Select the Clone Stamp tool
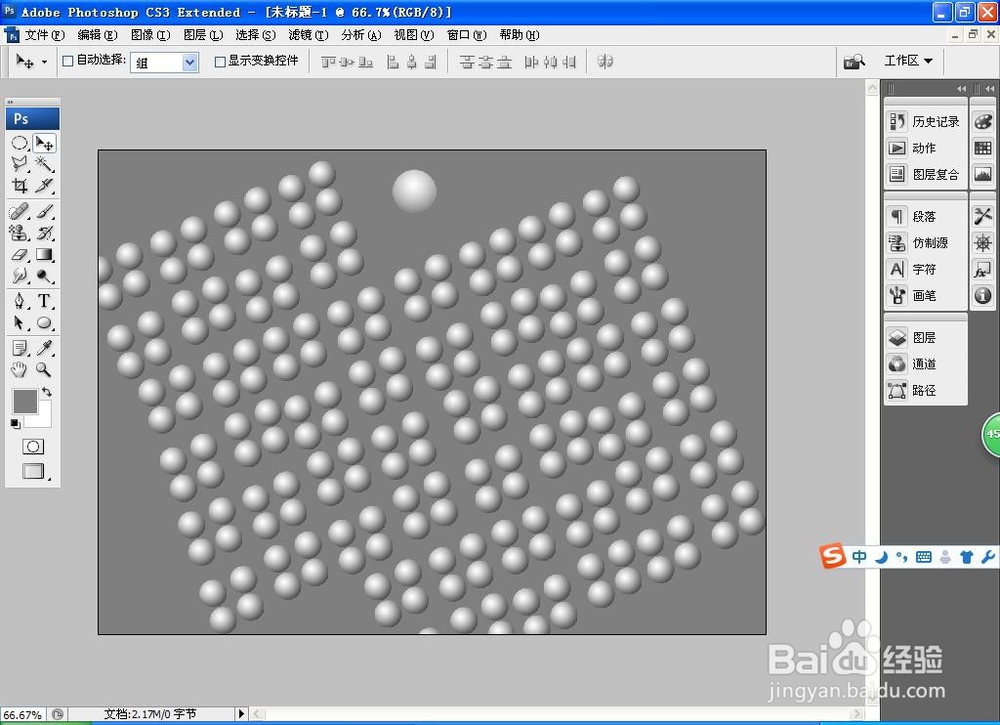This screenshot has height=725, width=1000. click(x=20, y=233)
